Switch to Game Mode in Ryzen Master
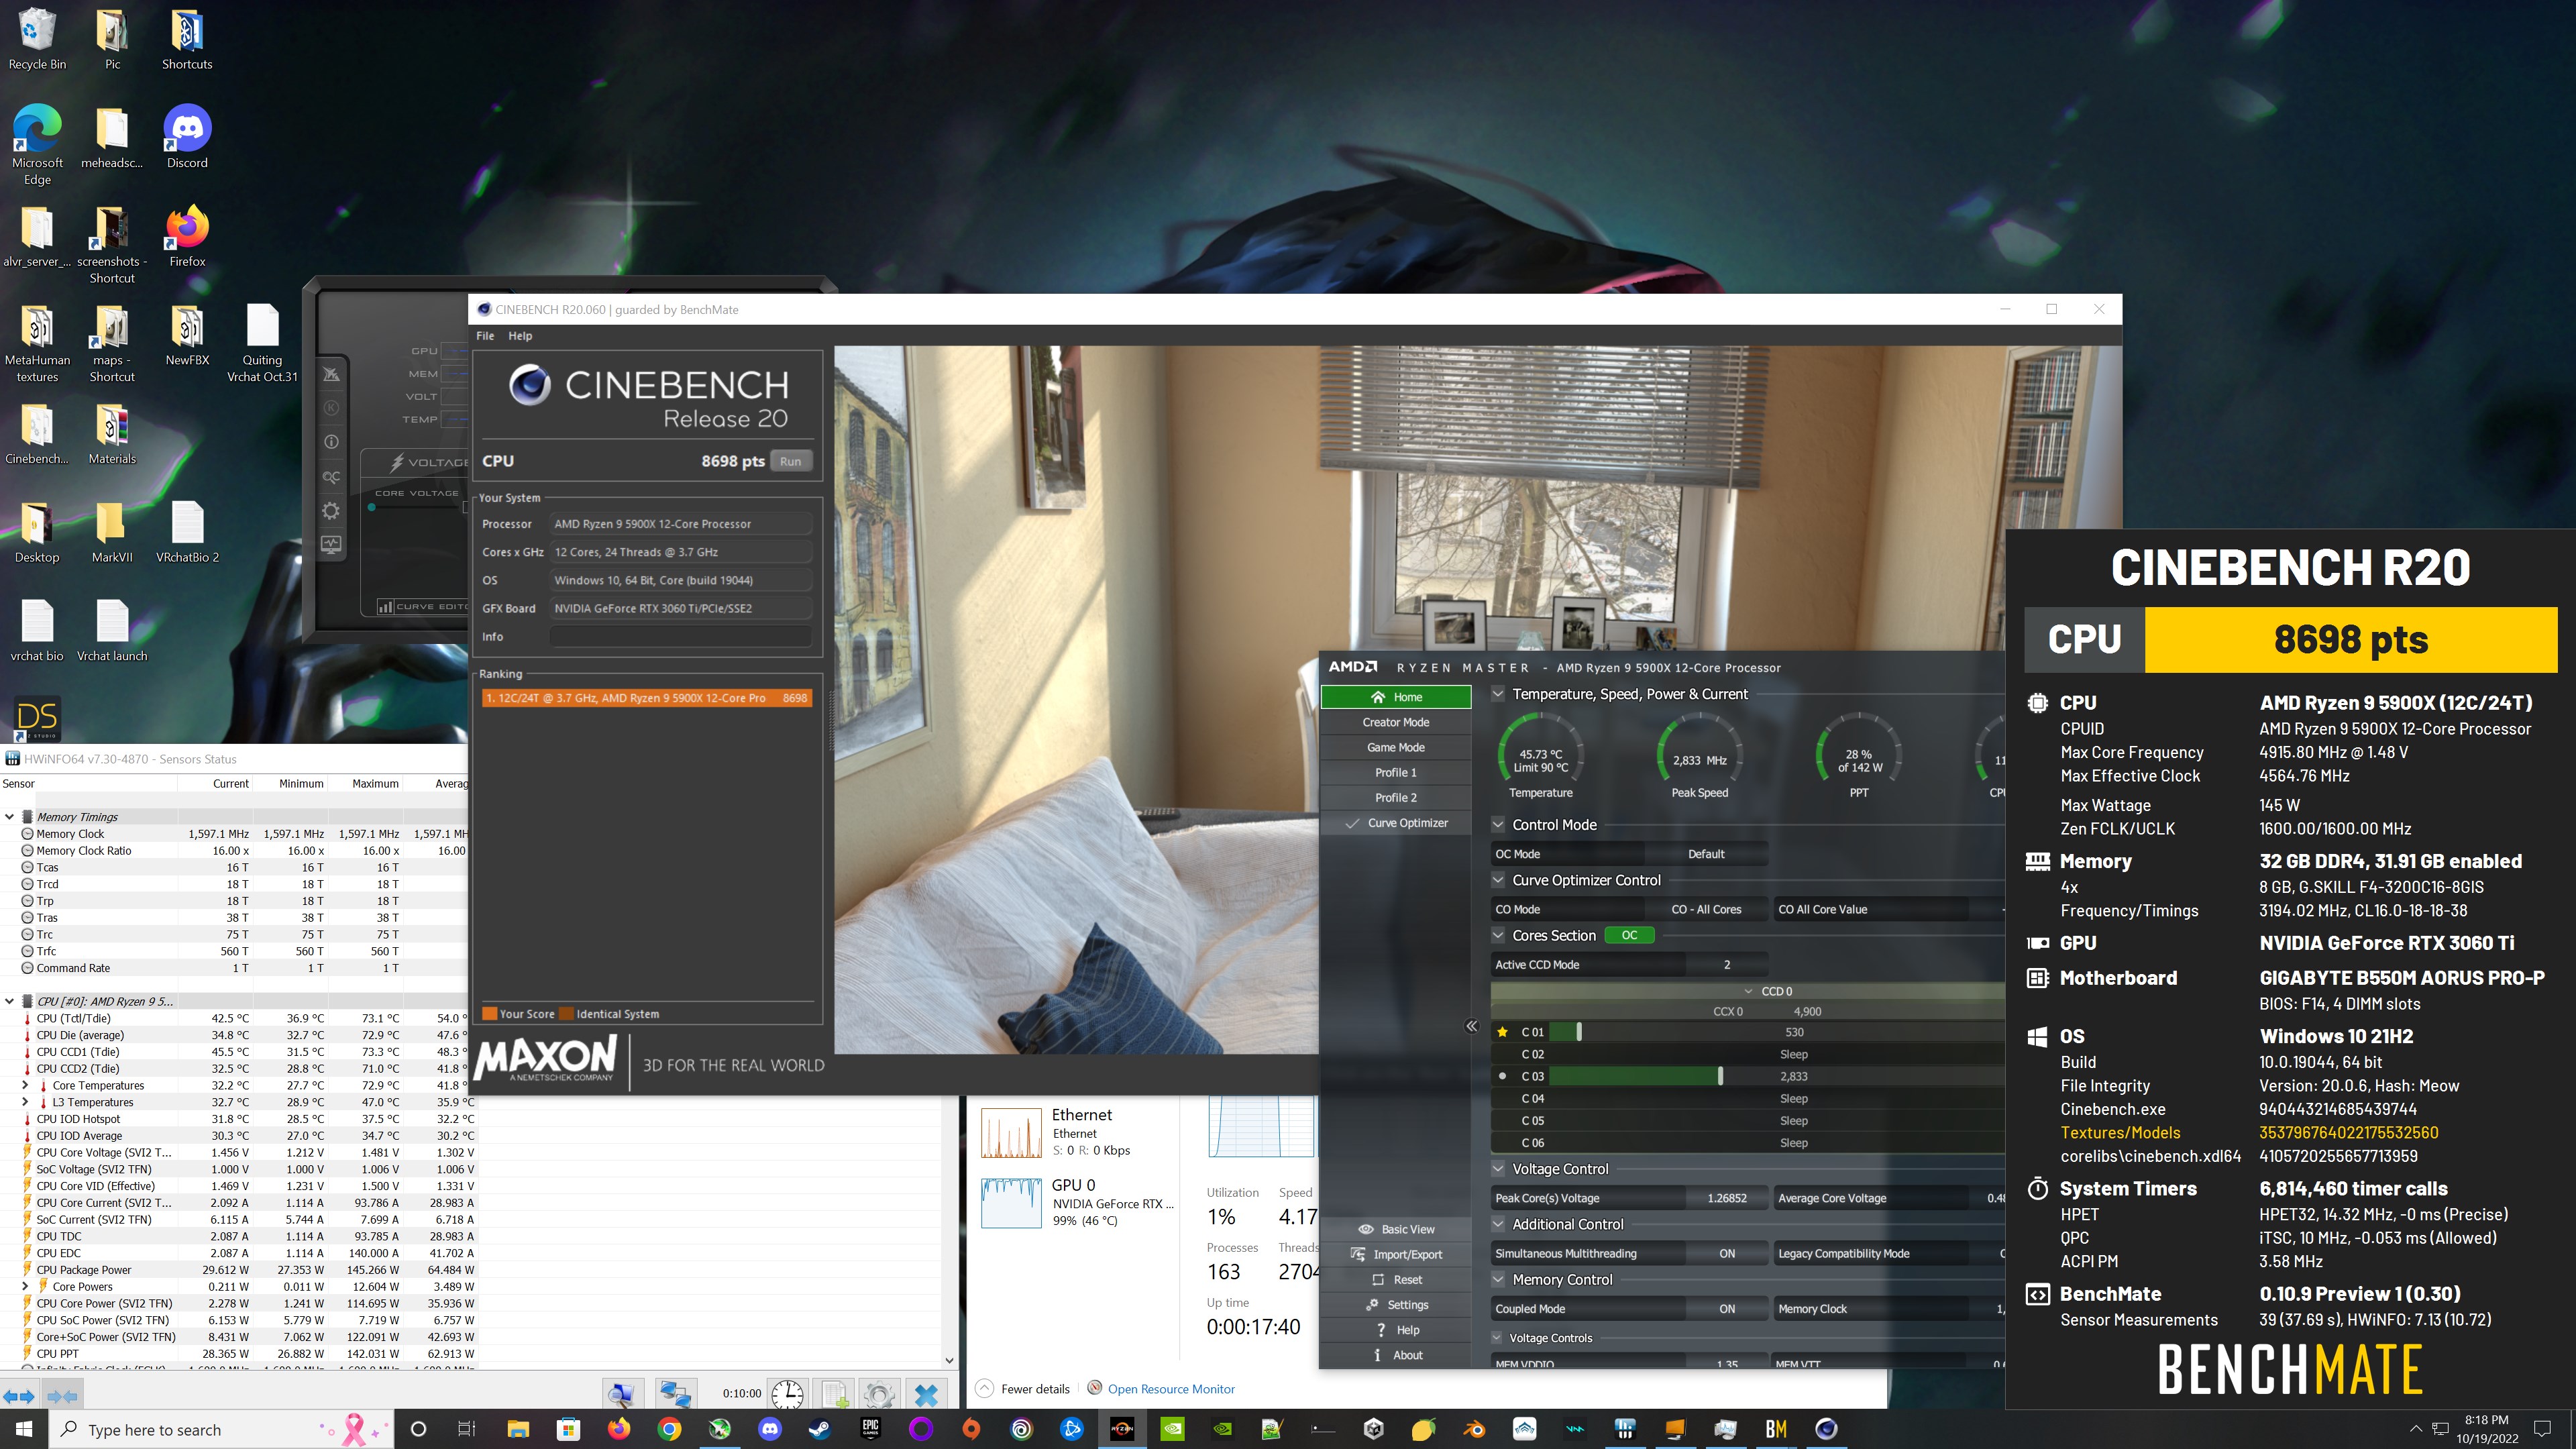 (1396, 747)
